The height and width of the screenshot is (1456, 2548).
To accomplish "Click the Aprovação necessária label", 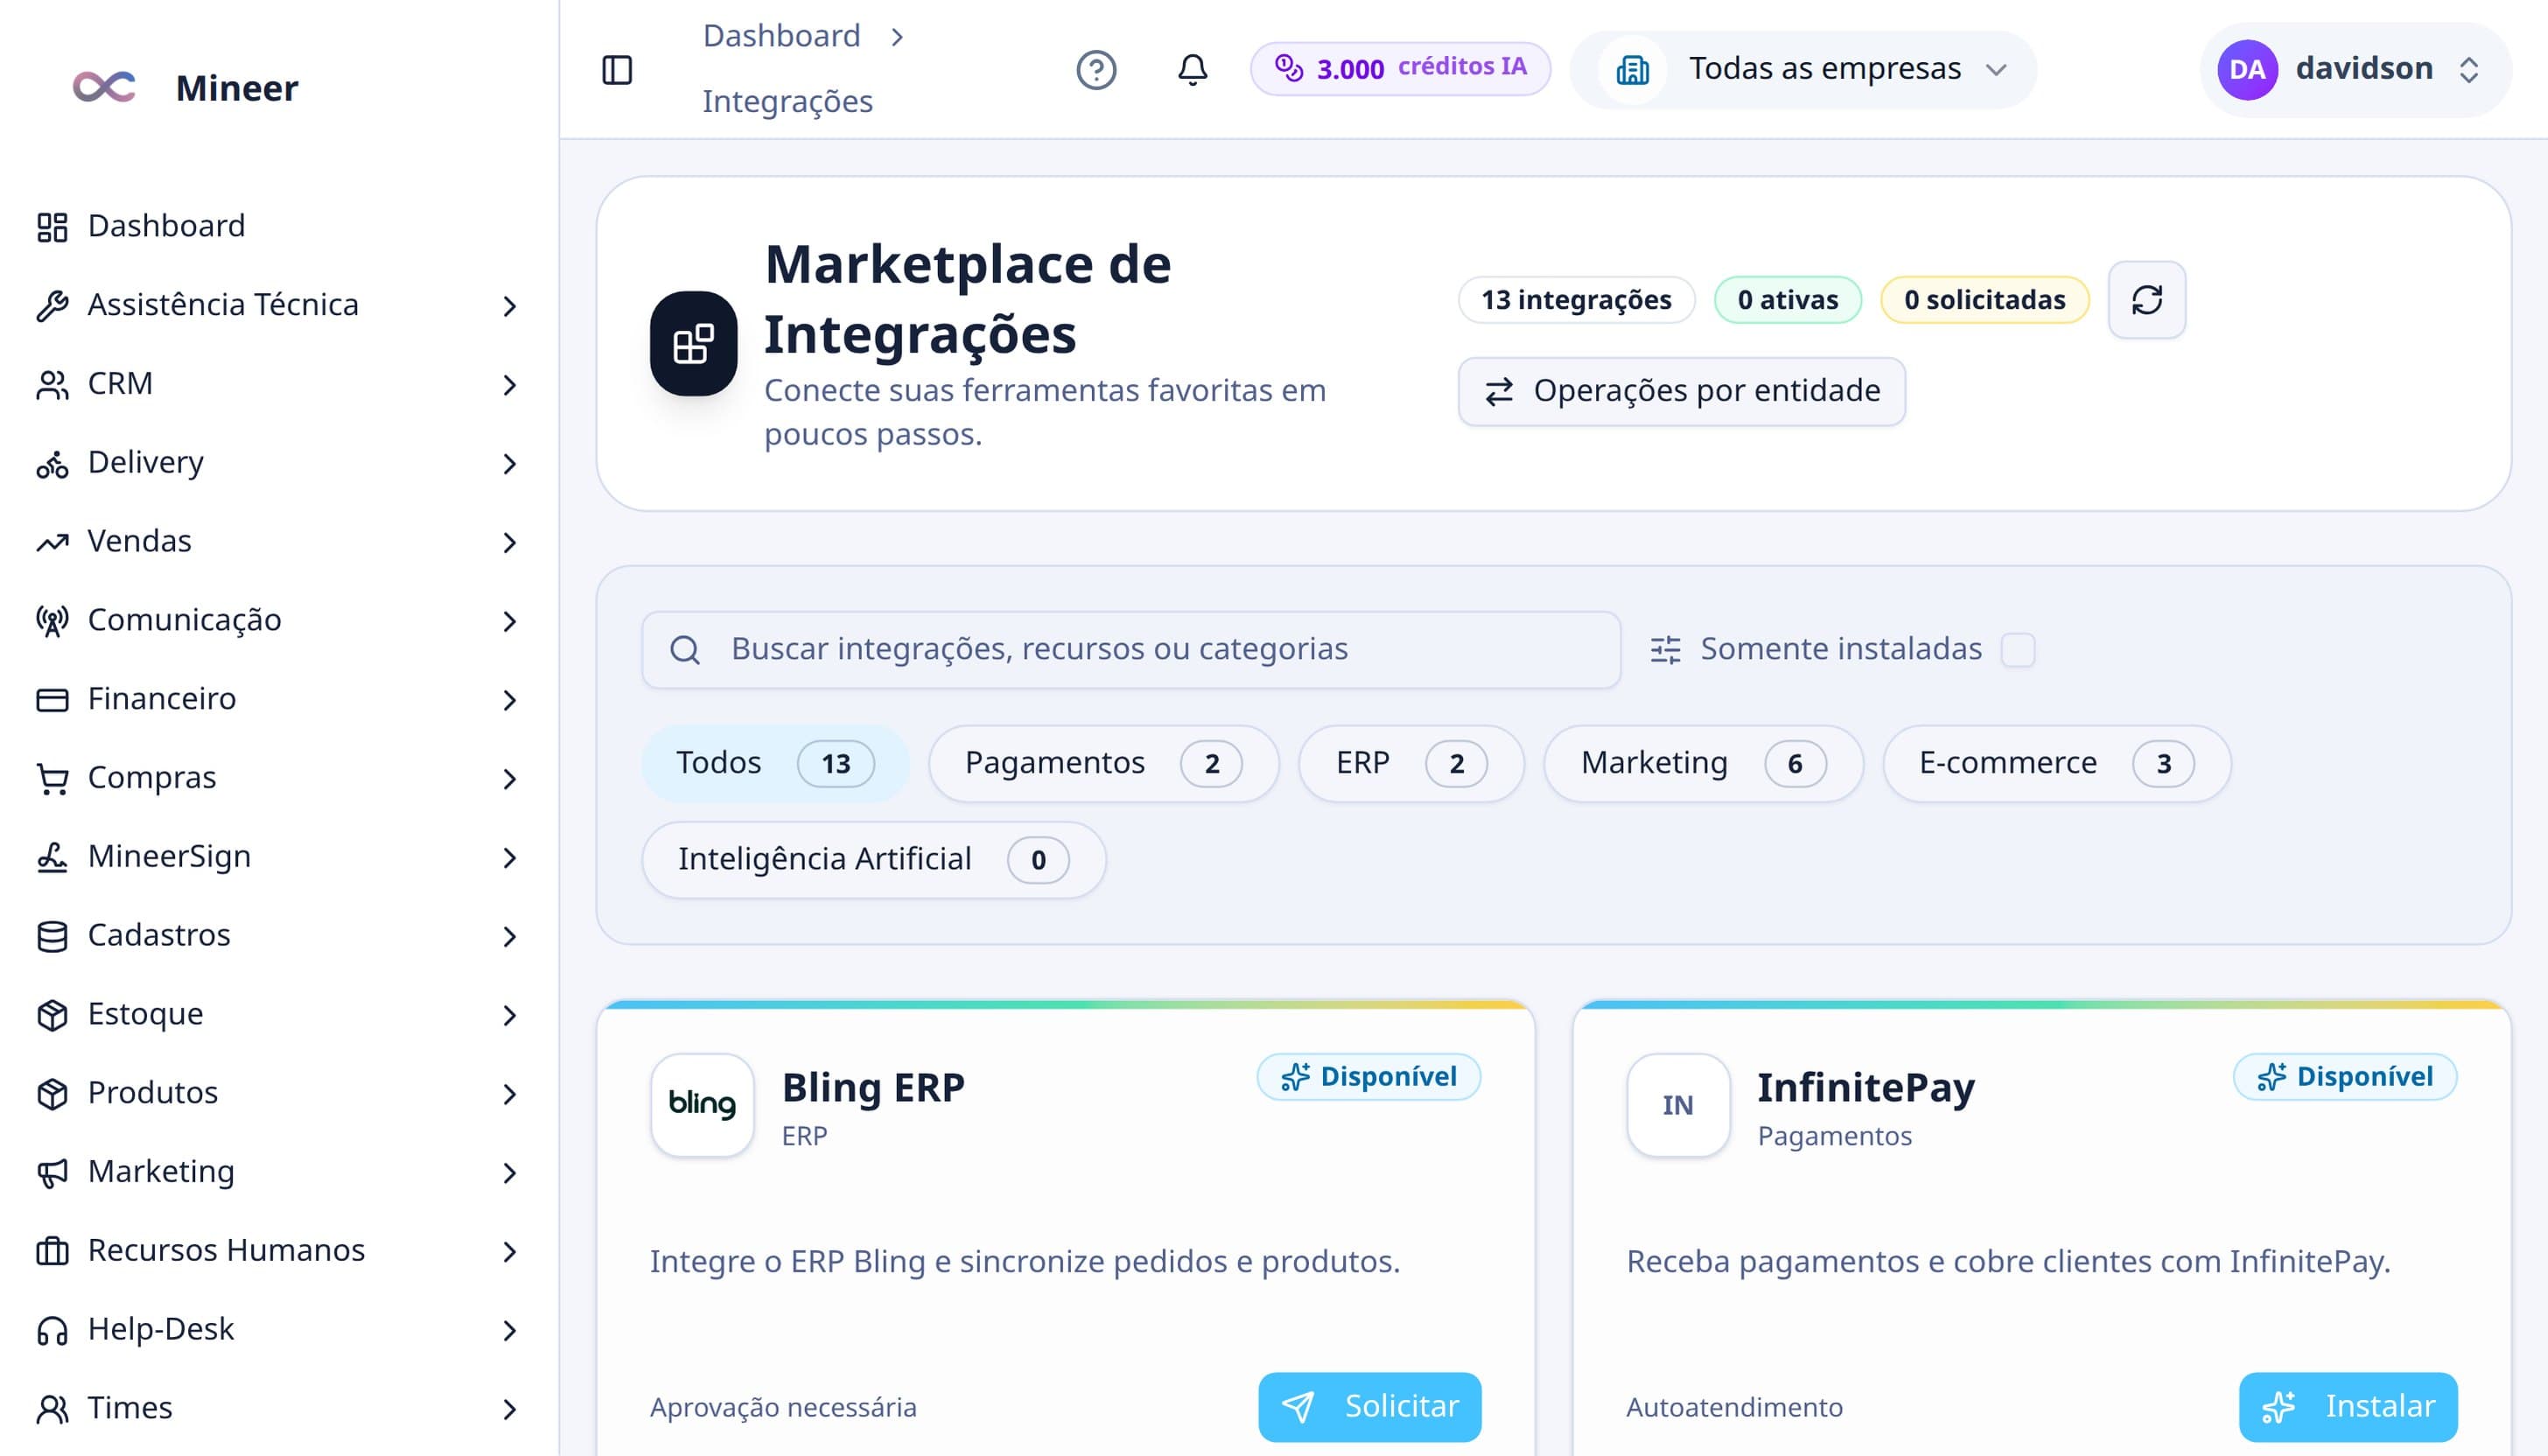I will coord(783,1408).
